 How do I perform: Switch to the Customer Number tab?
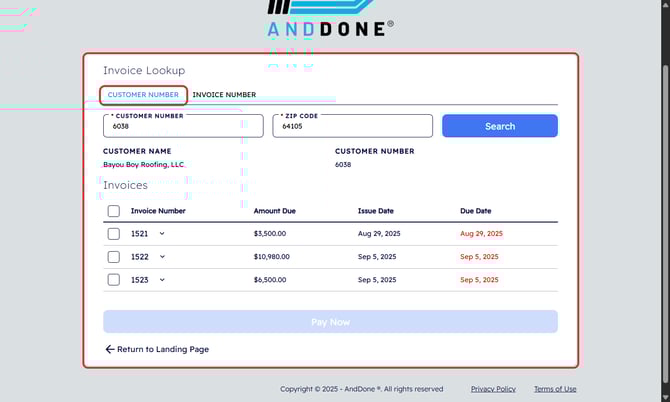coord(143,95)
